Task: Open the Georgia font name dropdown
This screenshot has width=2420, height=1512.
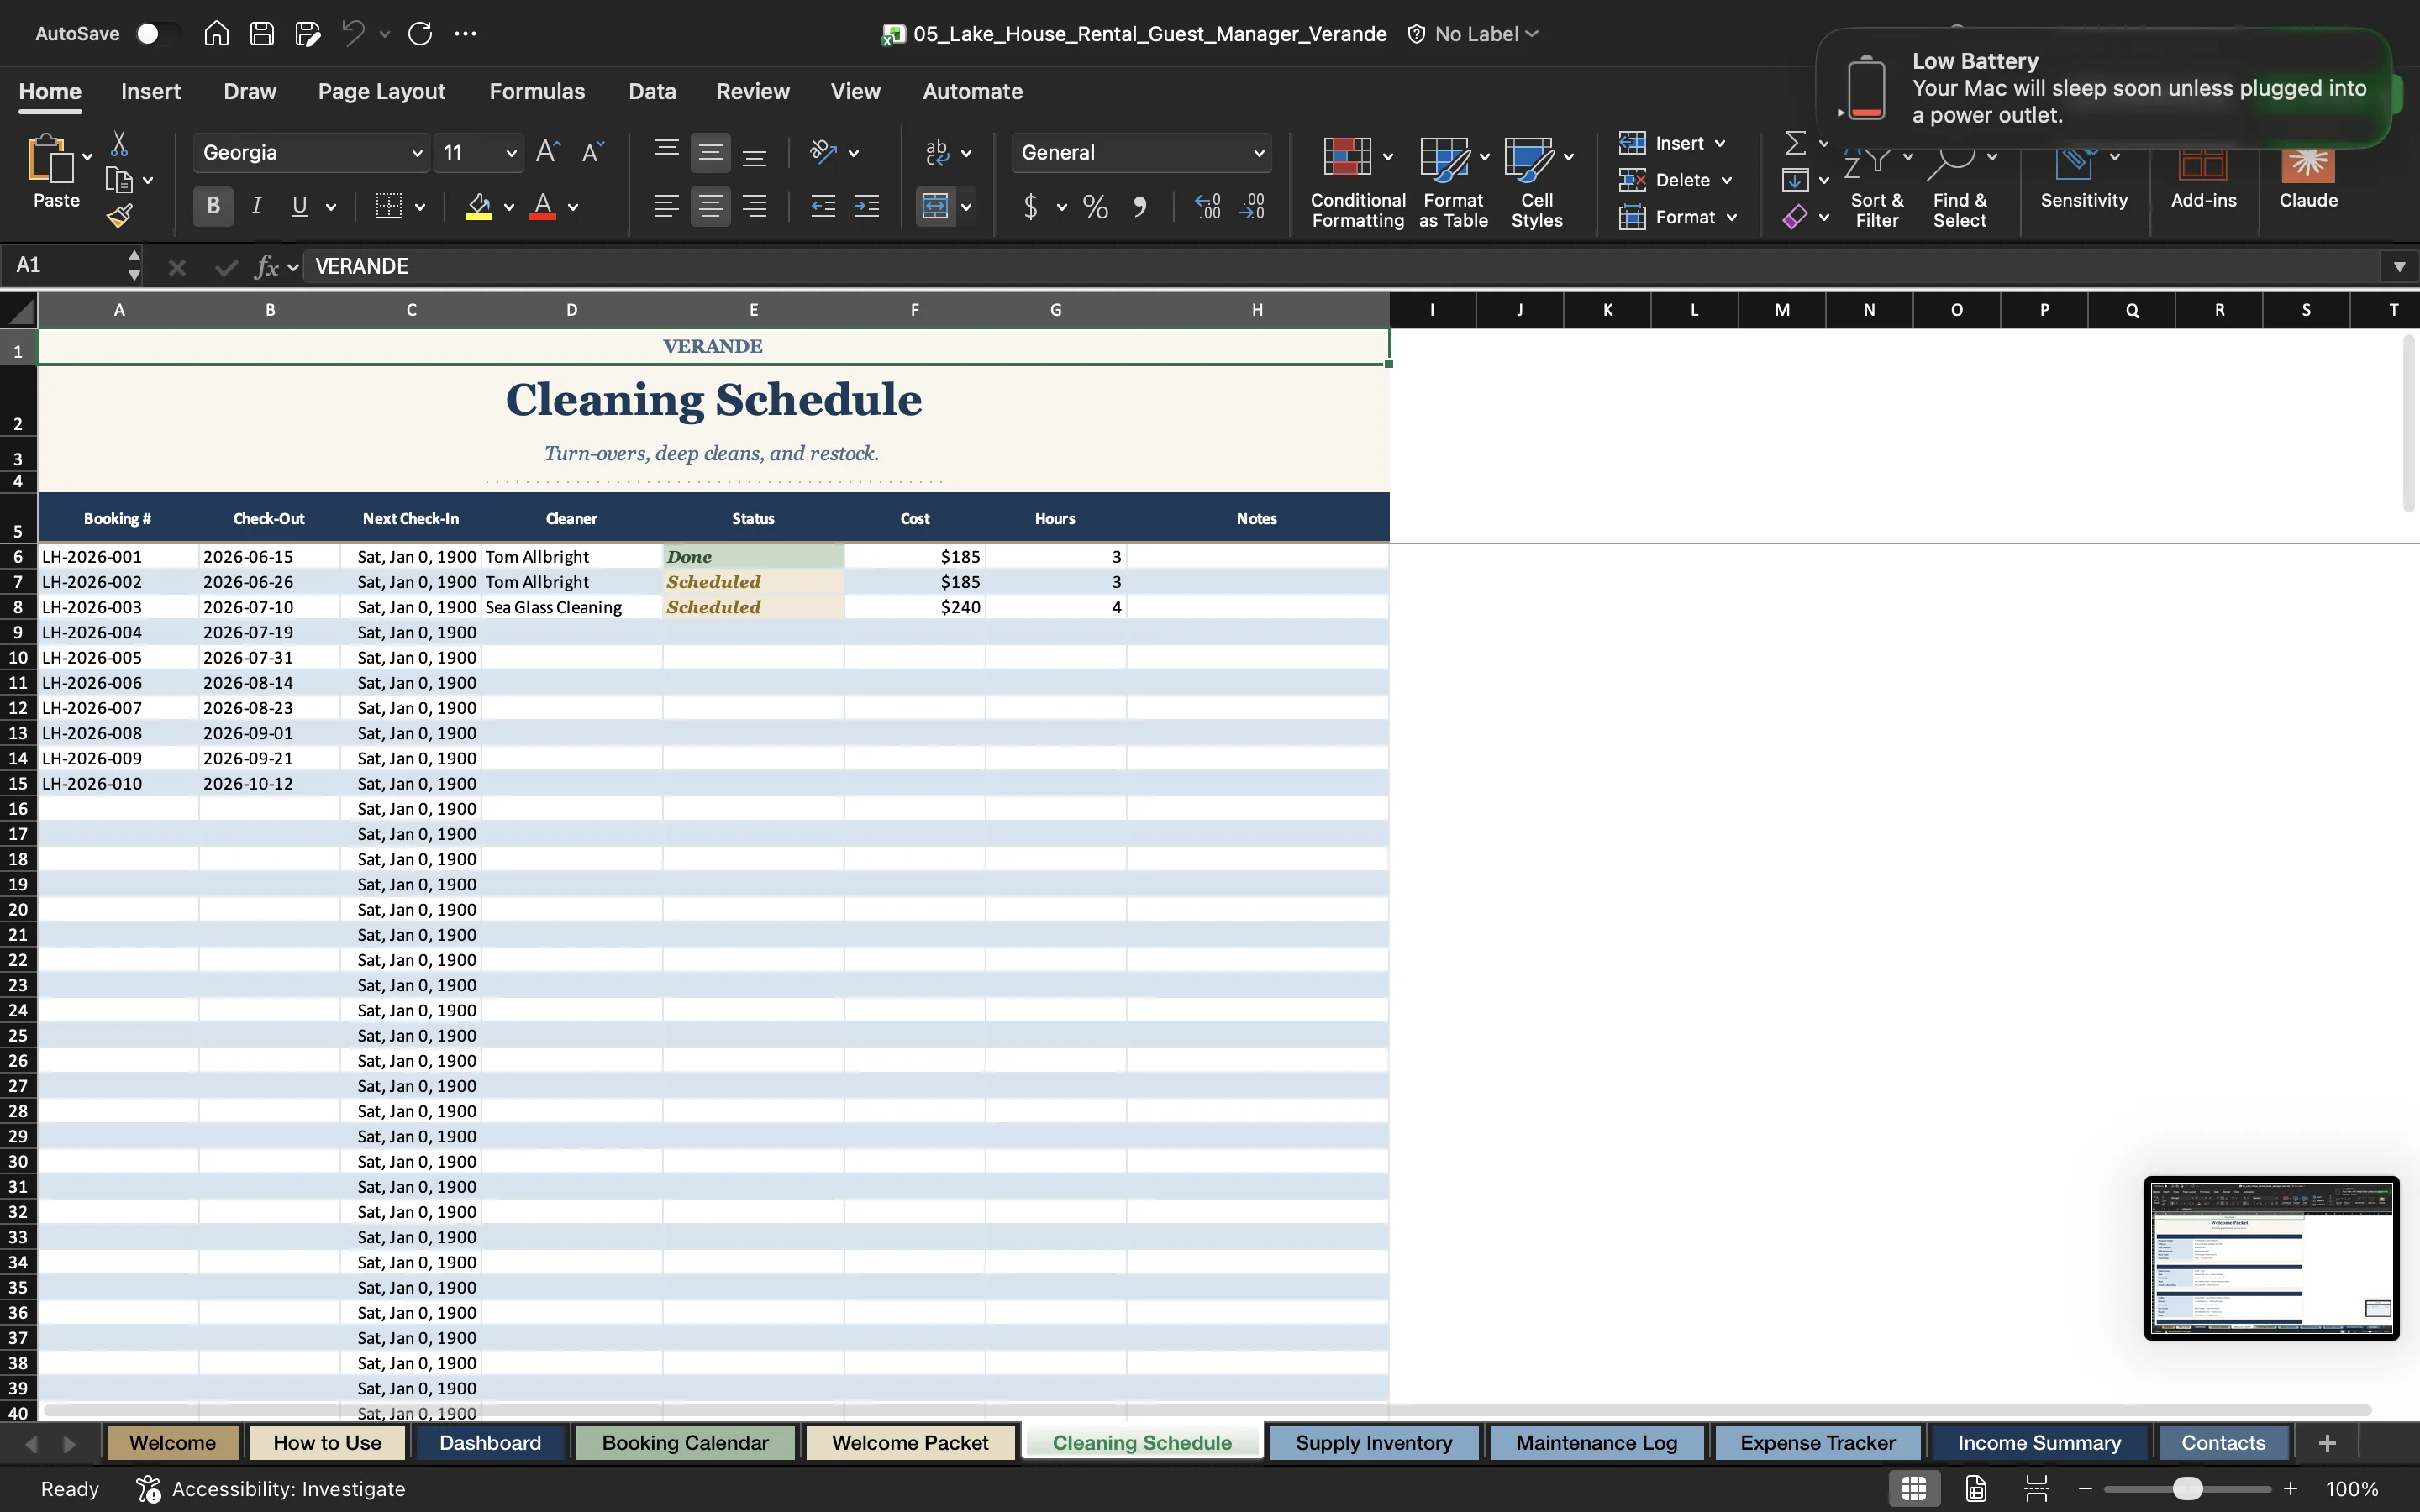Action: tap(417, 153)
